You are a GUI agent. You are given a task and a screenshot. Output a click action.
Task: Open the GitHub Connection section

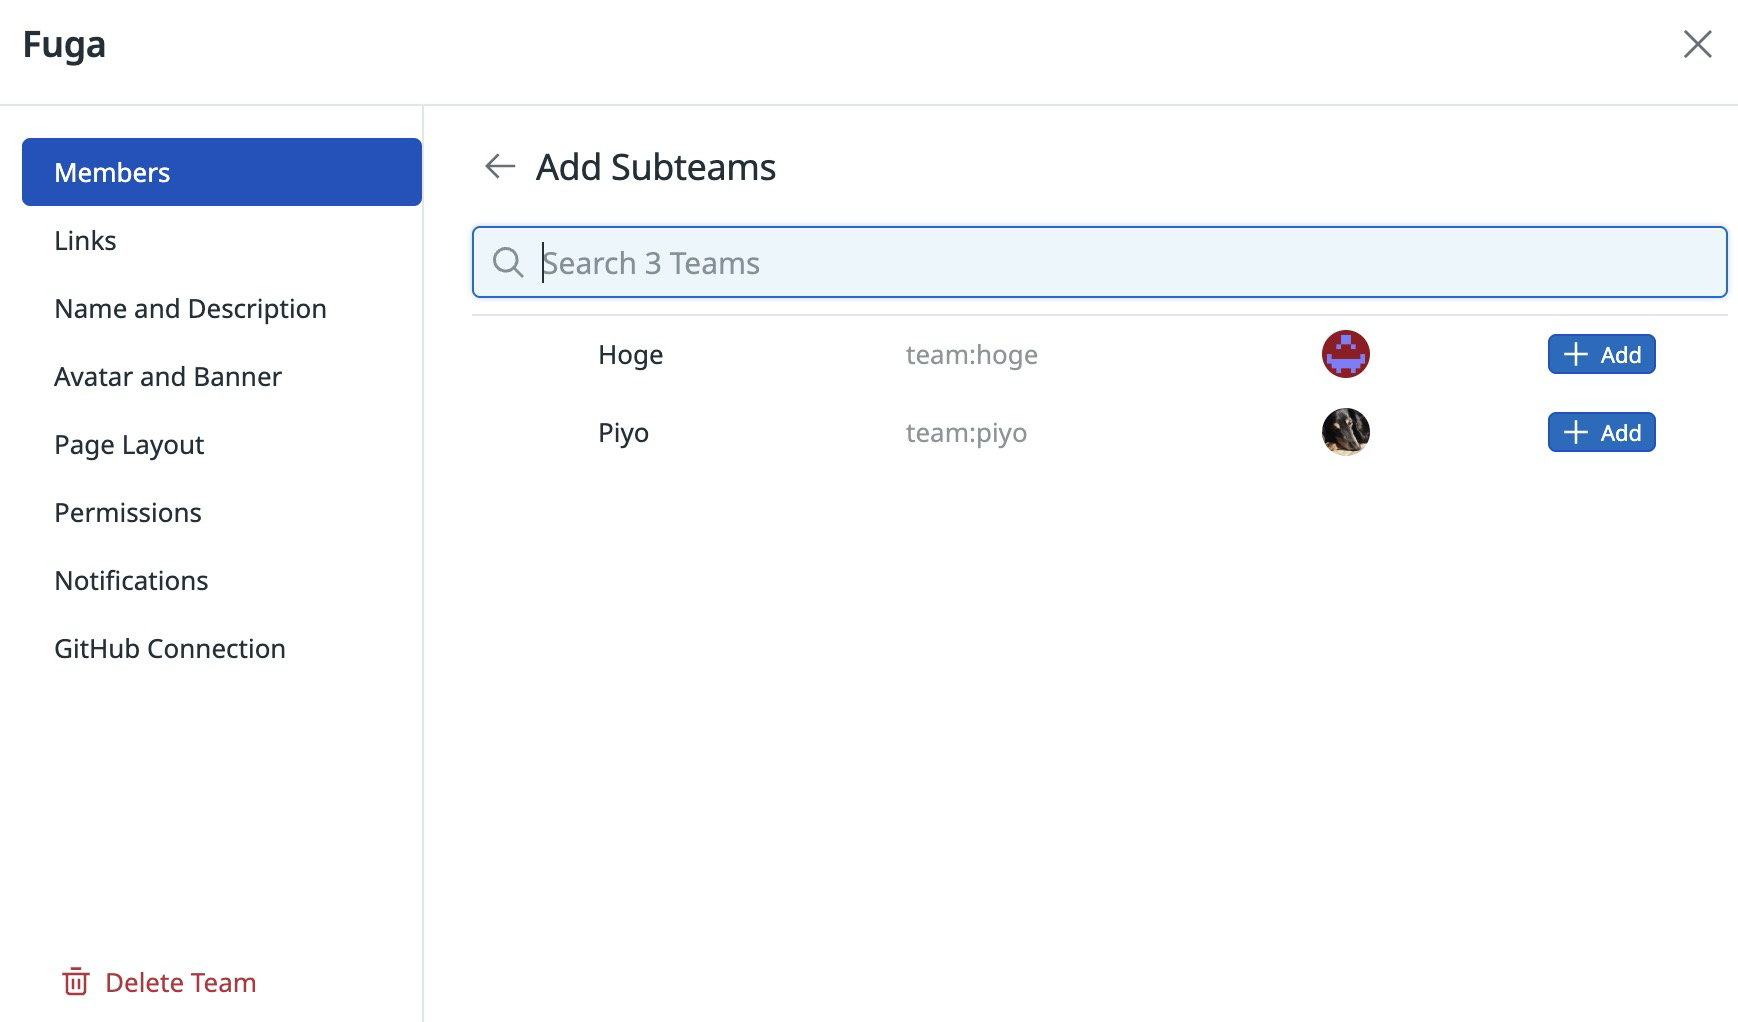point(170,648)
